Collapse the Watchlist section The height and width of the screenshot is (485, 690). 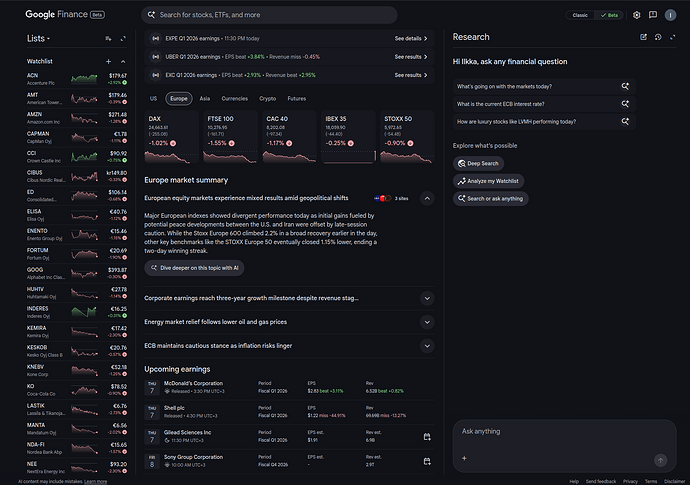pos(123,62)
